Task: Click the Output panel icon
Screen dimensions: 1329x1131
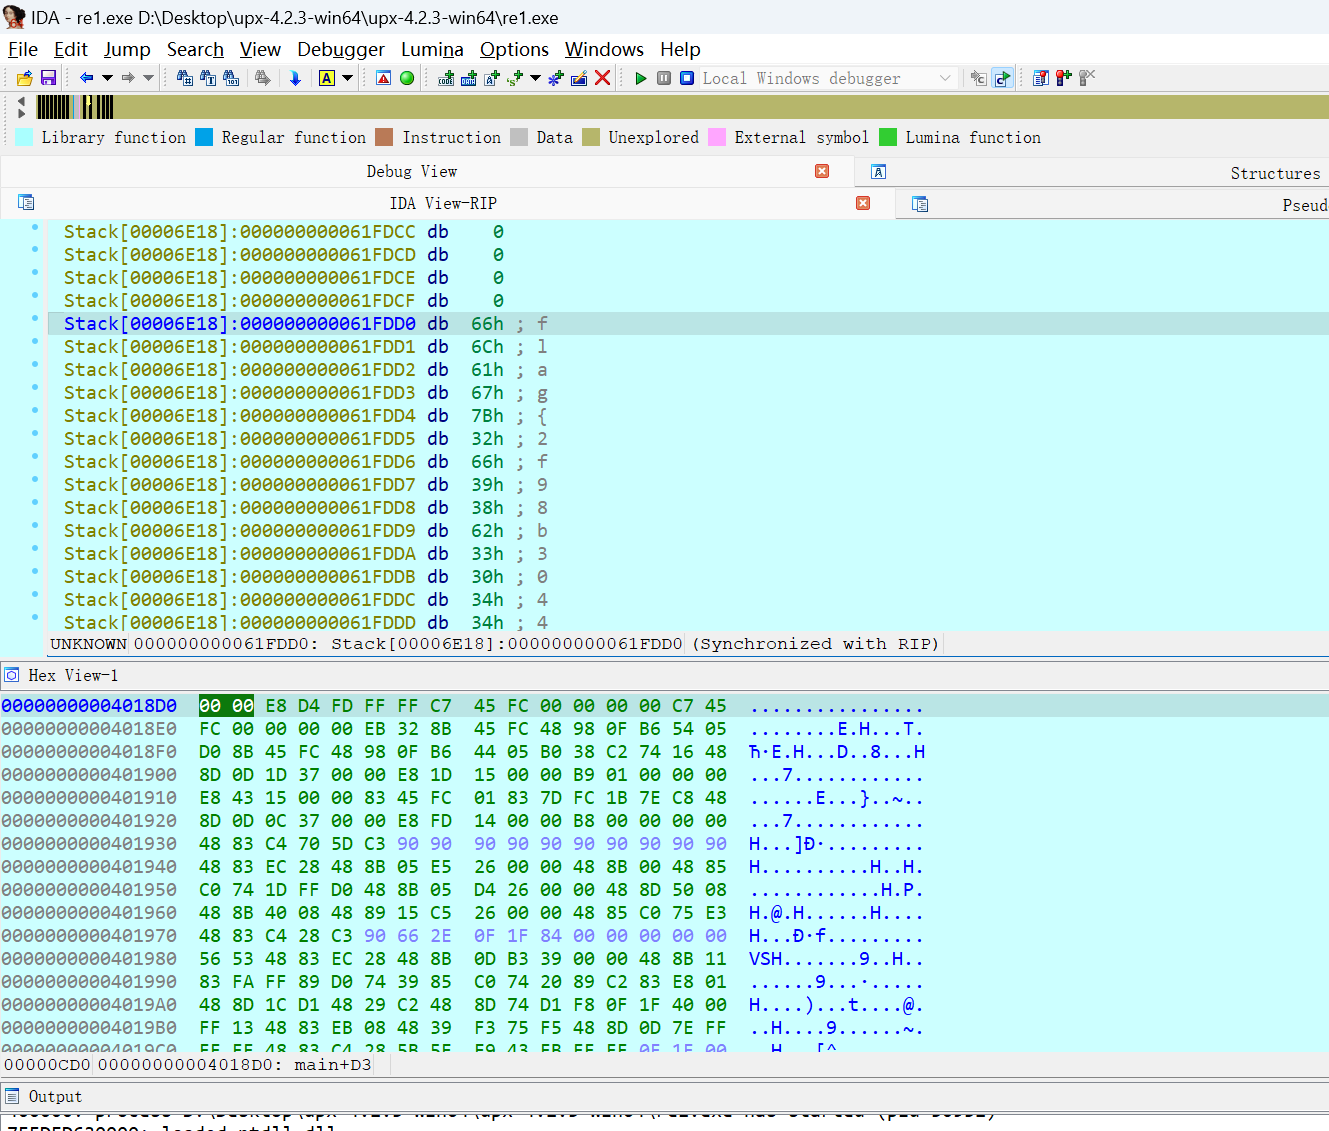Action: [12, 1096]
